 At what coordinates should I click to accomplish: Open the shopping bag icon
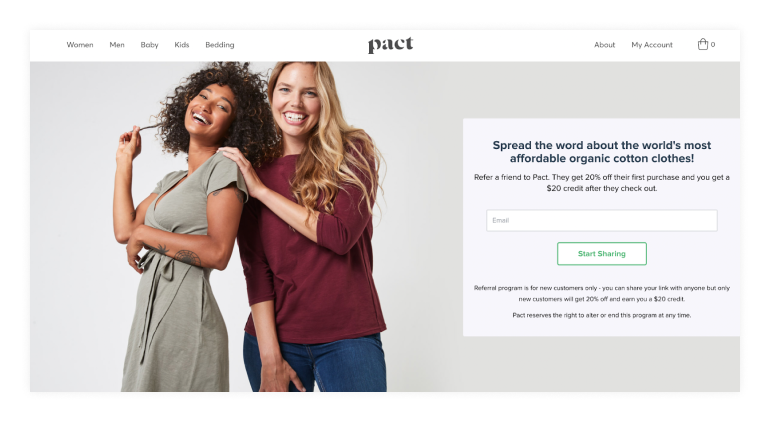click(703, 44)
